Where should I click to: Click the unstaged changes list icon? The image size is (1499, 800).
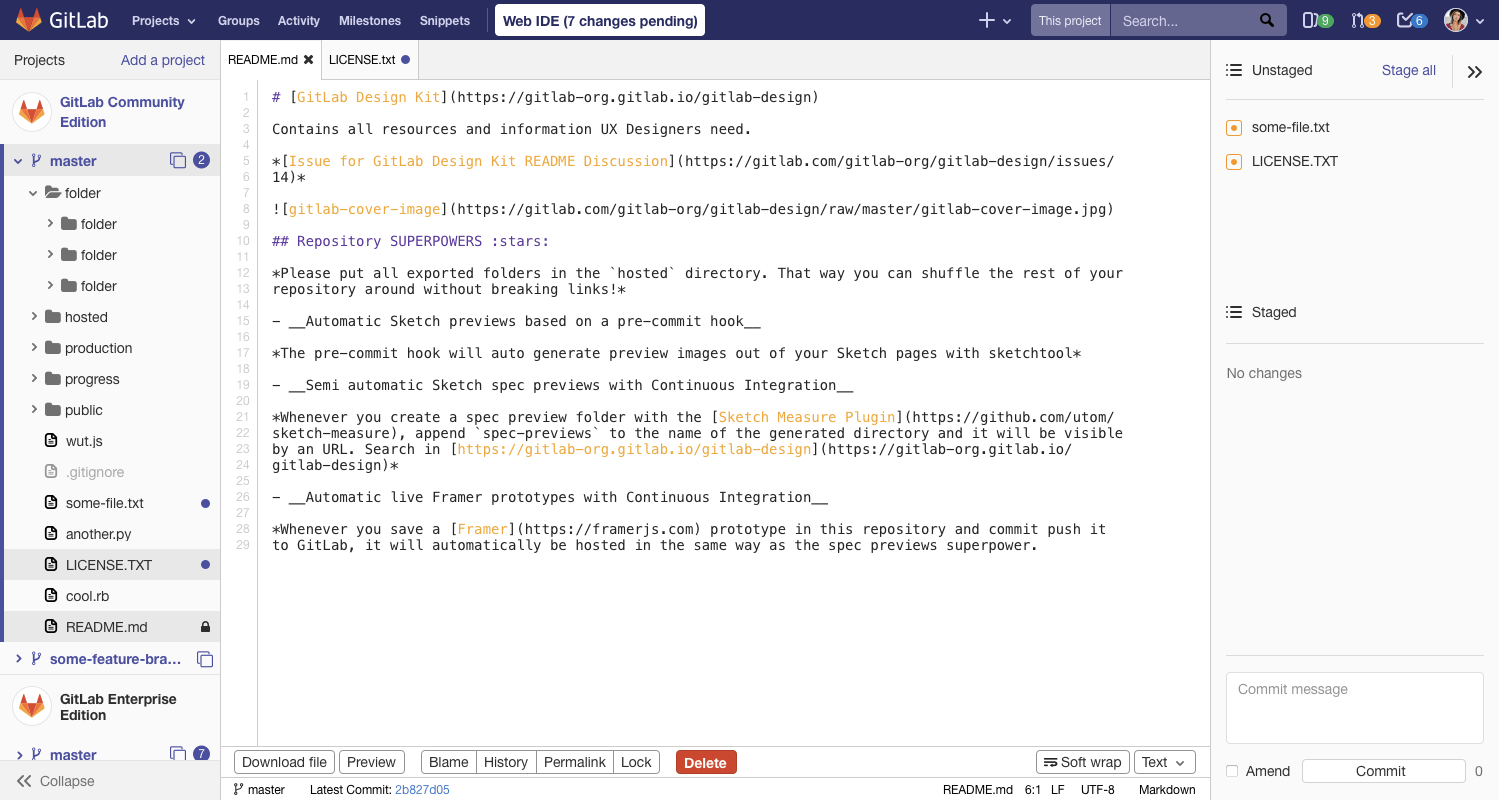click(1236, 70)
